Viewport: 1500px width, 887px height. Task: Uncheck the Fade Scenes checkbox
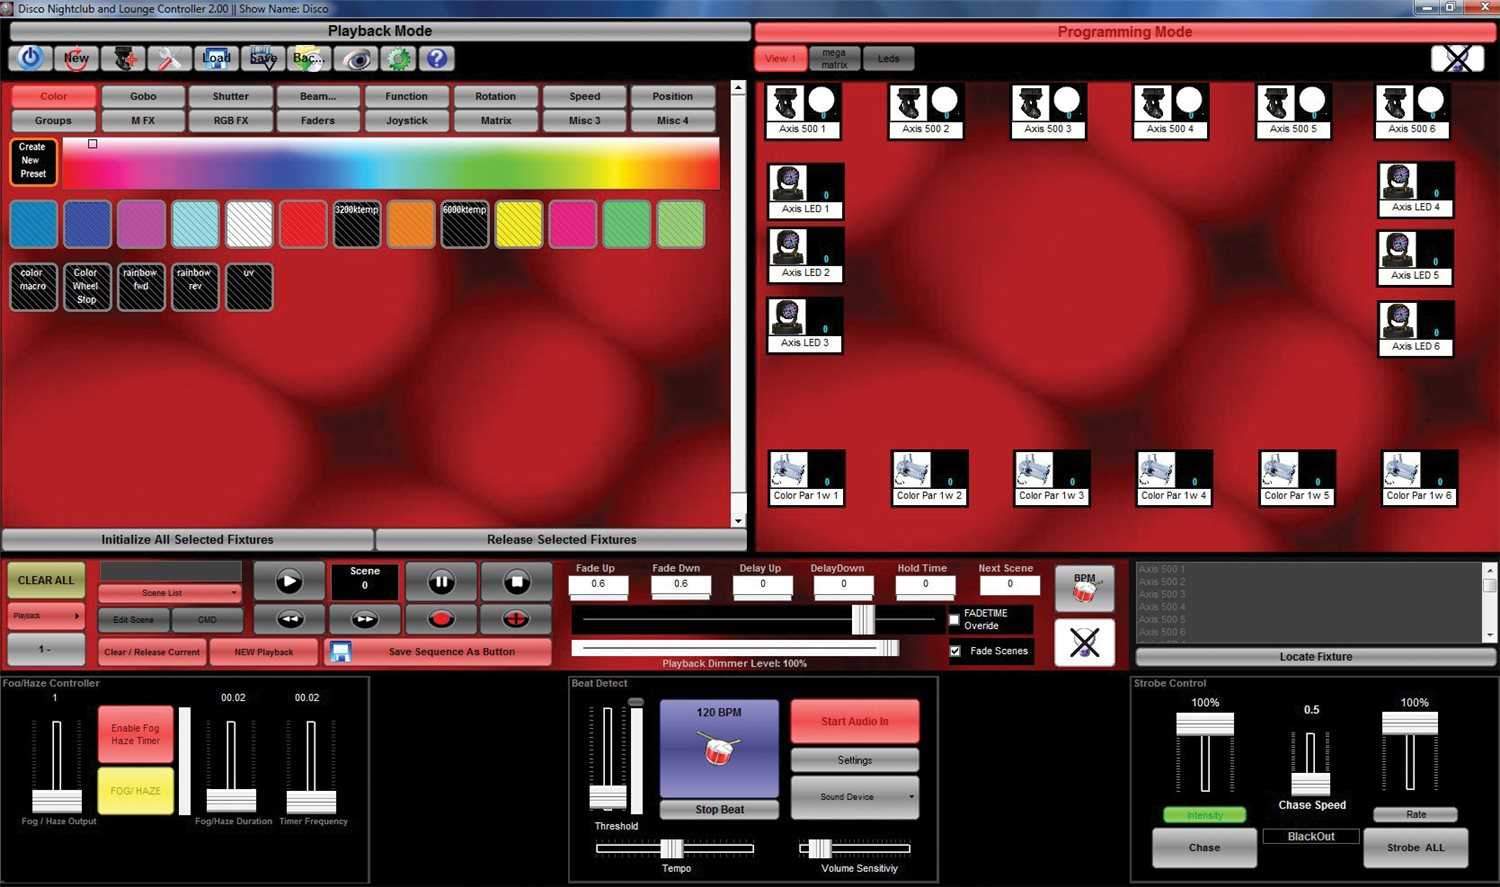955,651
